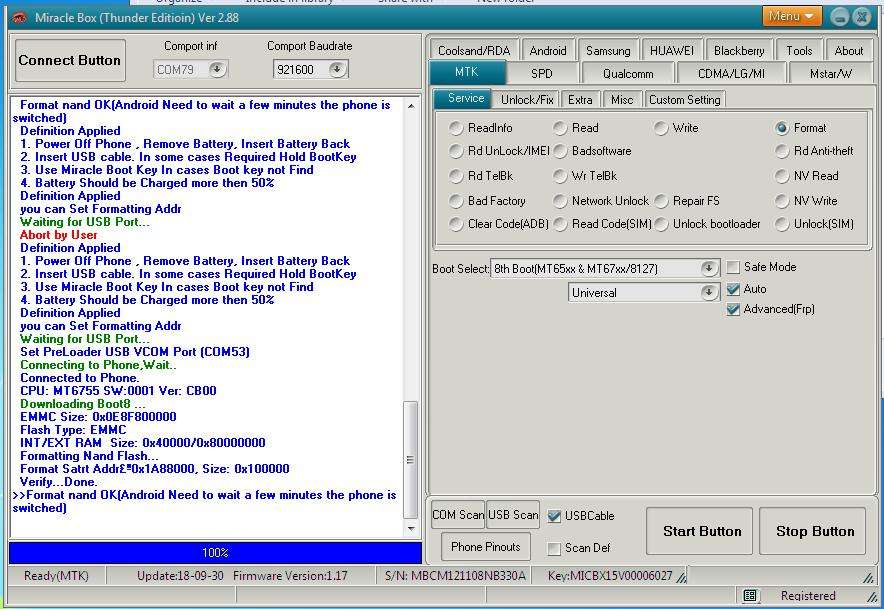884x609 pixels.
Task: Switch to the HUAWEI tab
Action: [671, 50]
